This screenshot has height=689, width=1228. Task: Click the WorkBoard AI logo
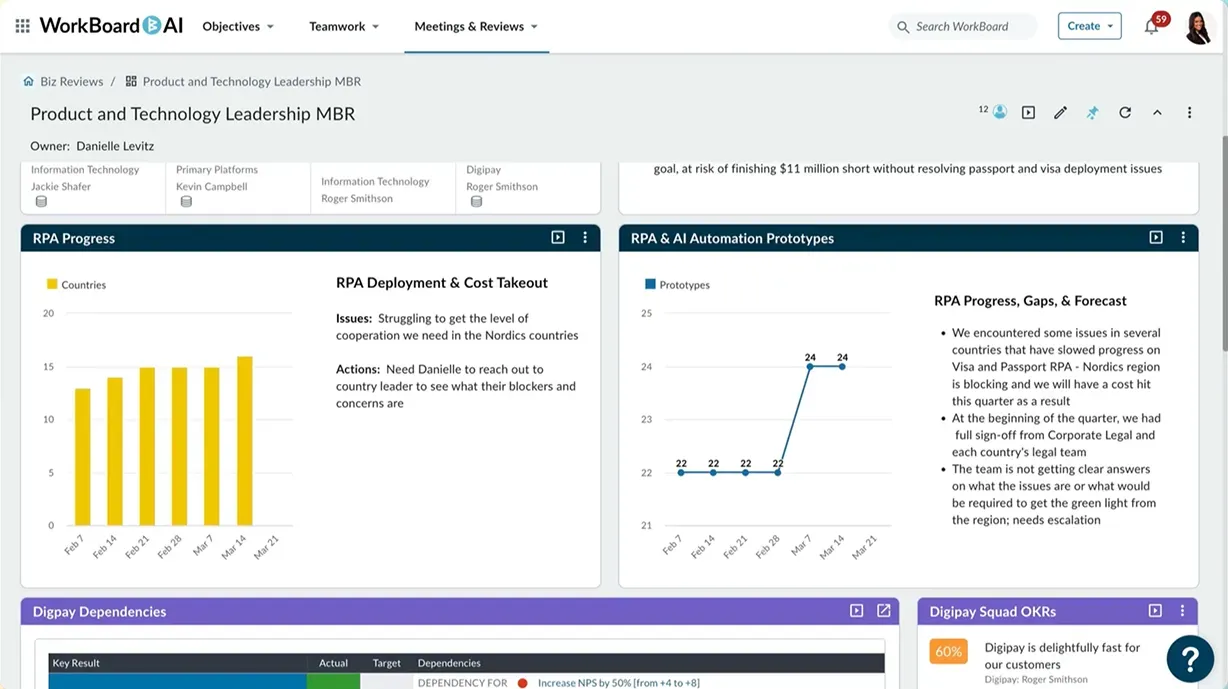click(111, 26)
